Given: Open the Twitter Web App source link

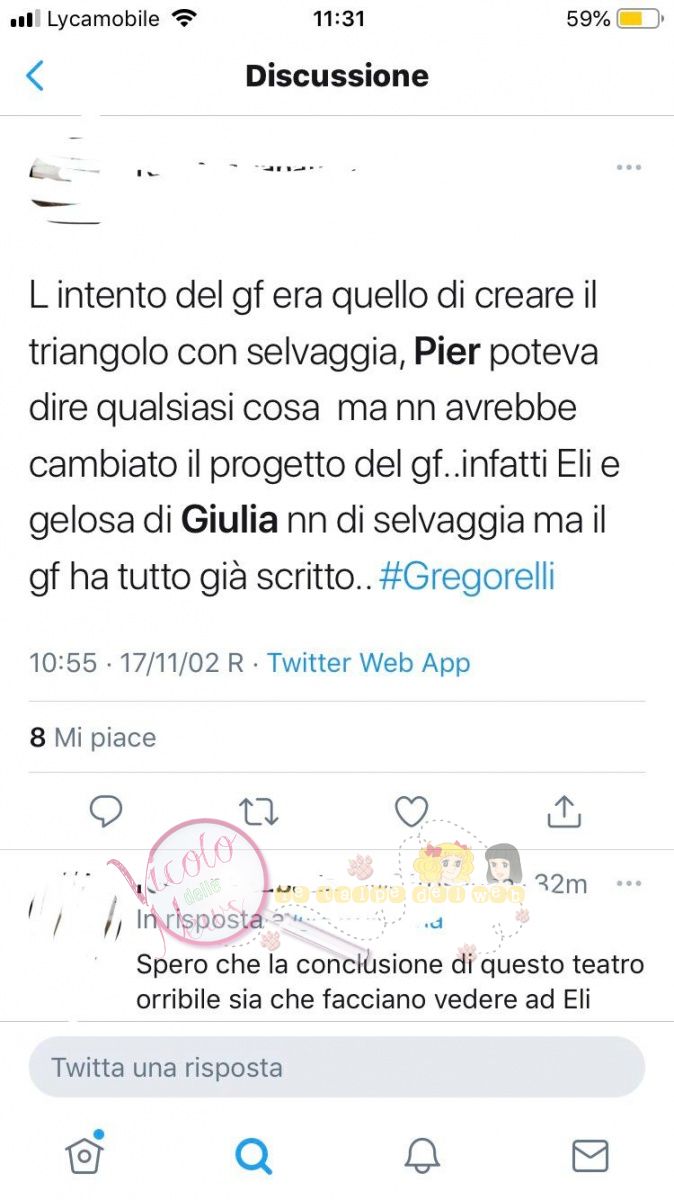Looking at the screenshot, I should (368, 662).
